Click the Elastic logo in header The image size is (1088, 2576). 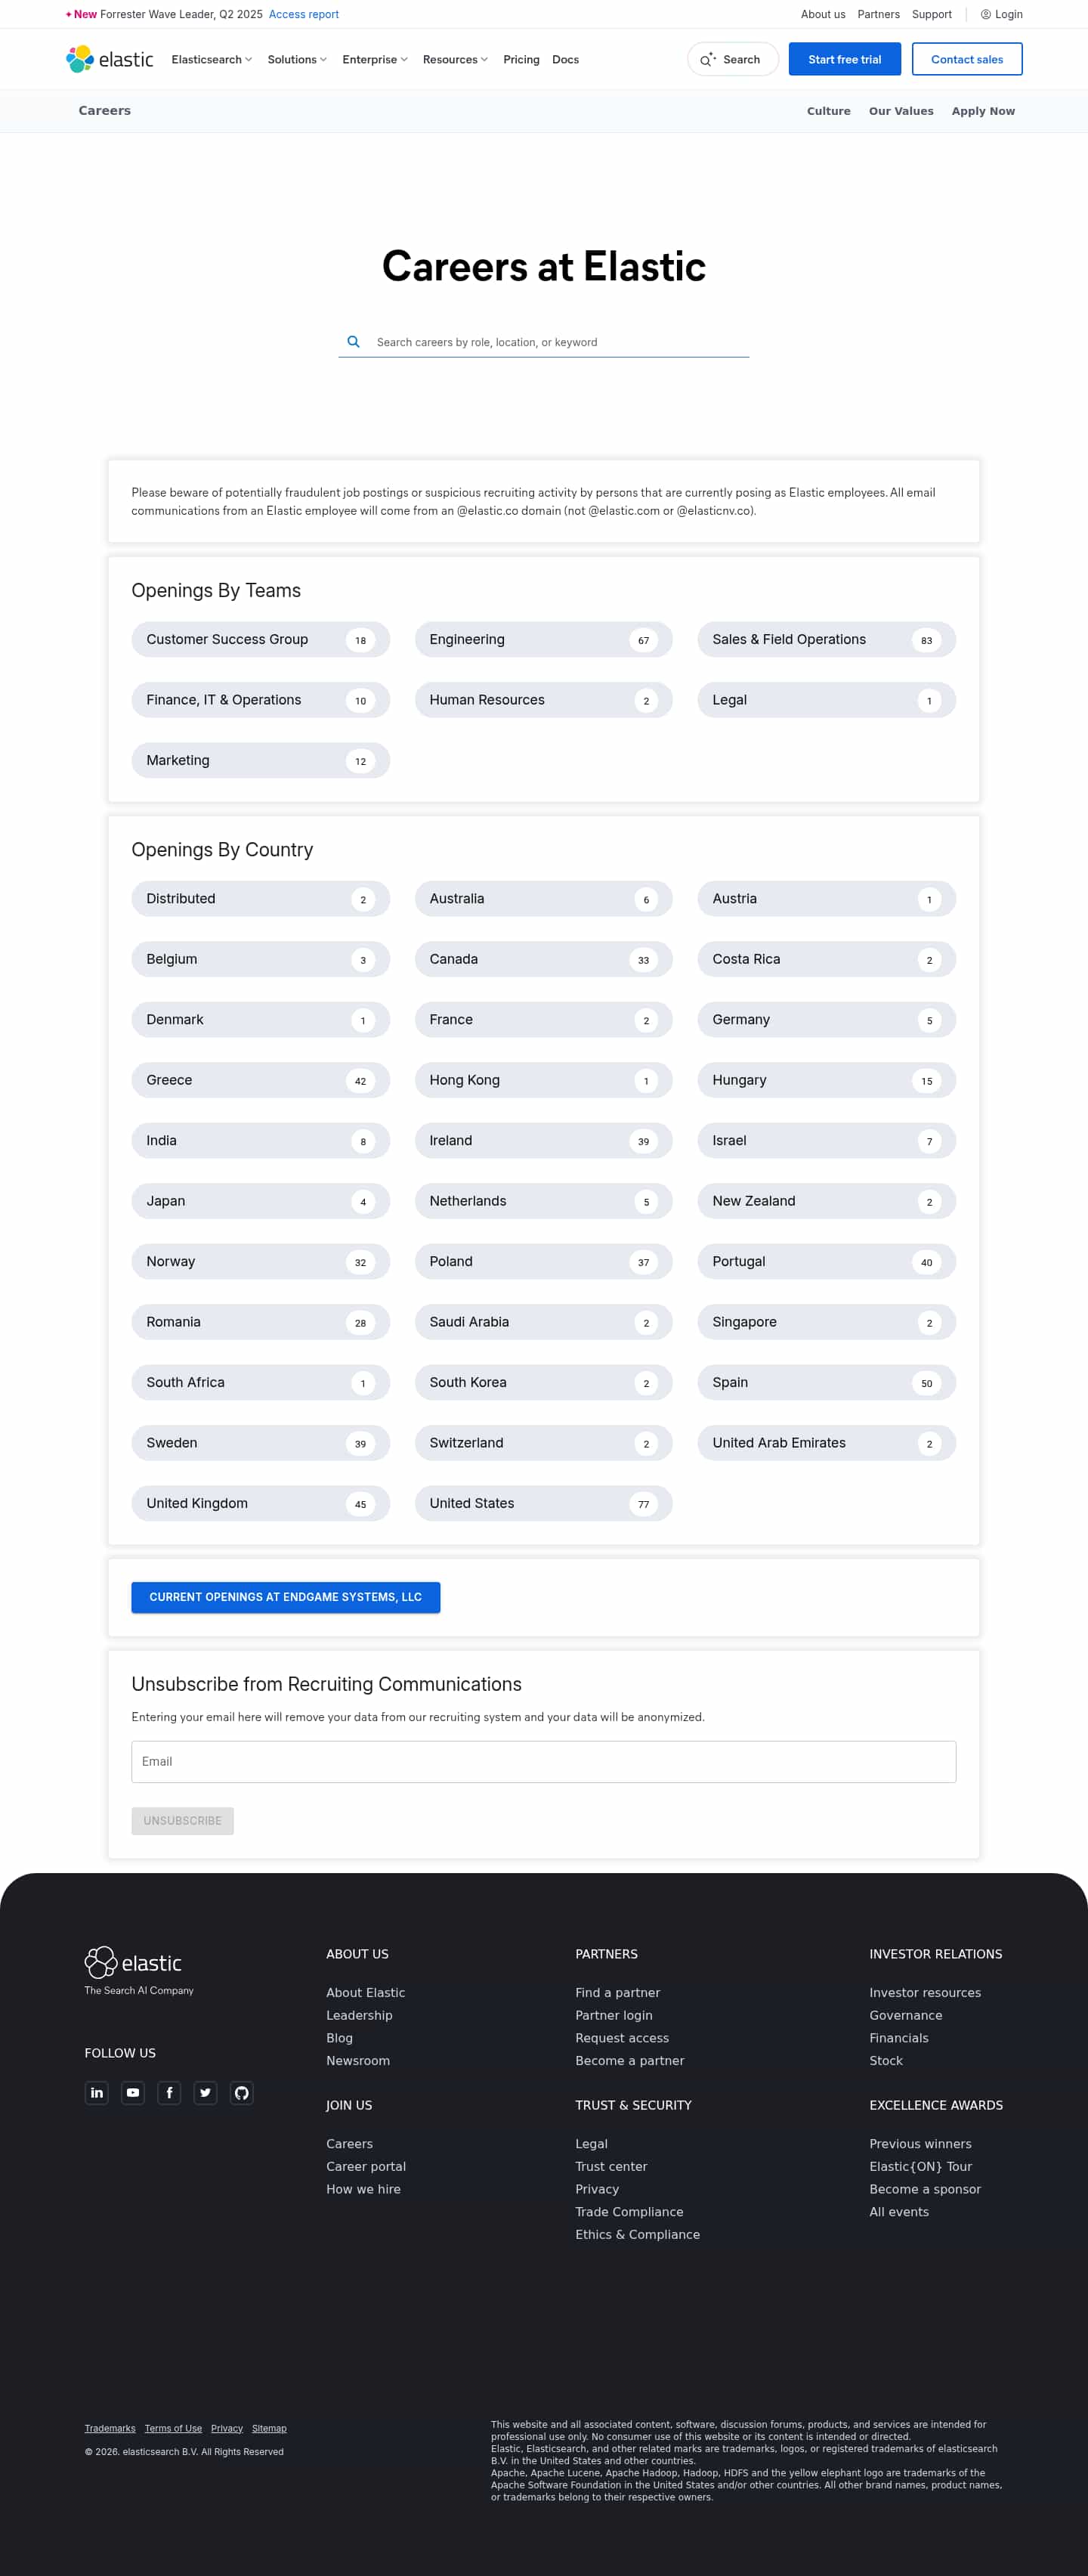(110, 59)
